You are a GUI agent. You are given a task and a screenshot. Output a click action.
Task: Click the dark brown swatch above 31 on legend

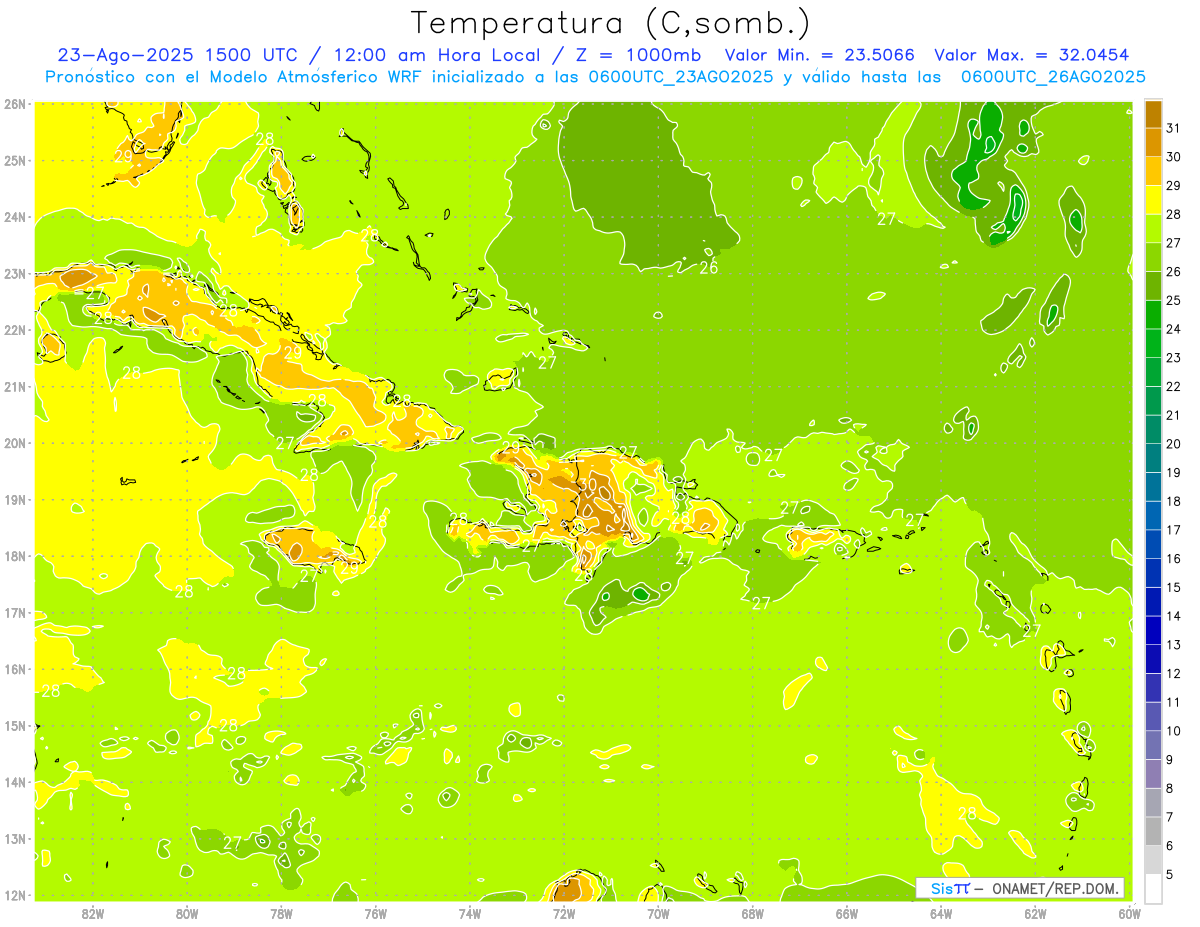(1153, 114)
